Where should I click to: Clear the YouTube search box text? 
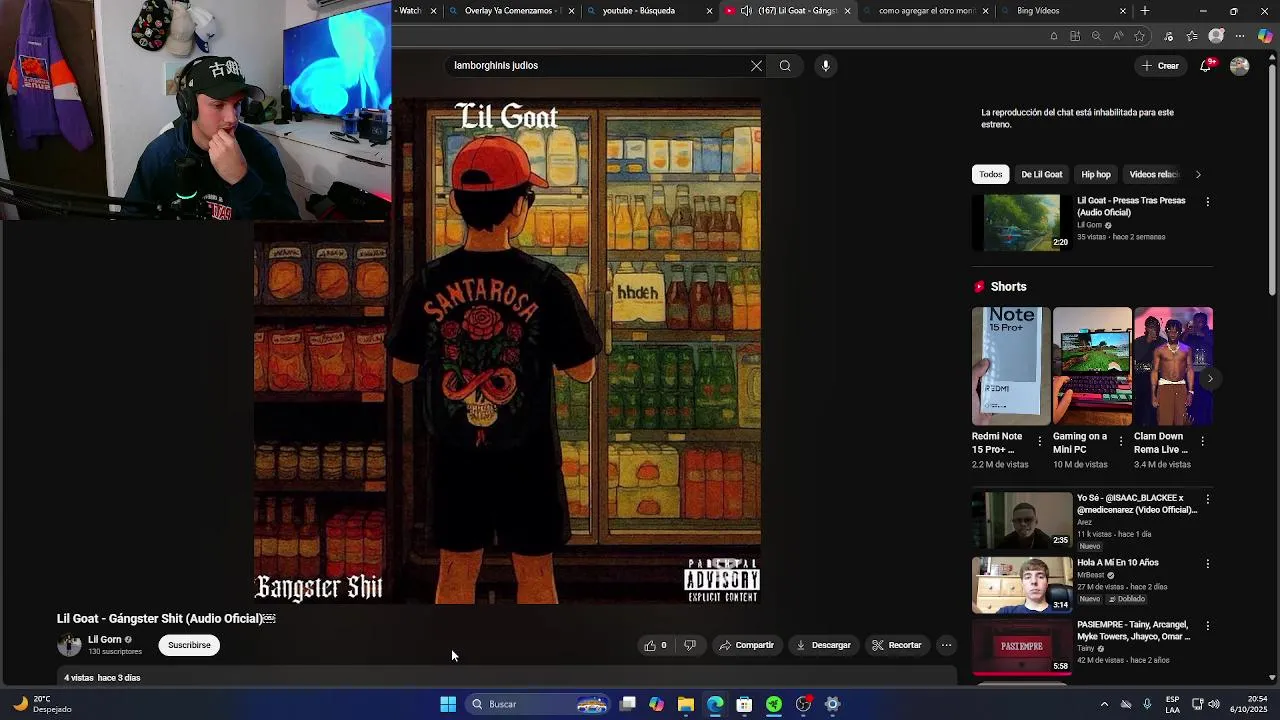(756, 66)
